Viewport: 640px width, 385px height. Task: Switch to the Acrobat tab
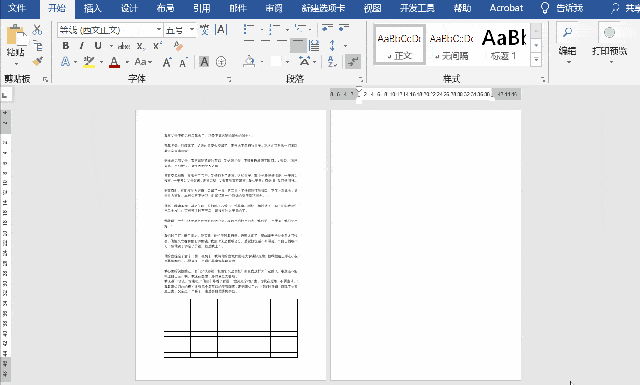click(506, 8)
